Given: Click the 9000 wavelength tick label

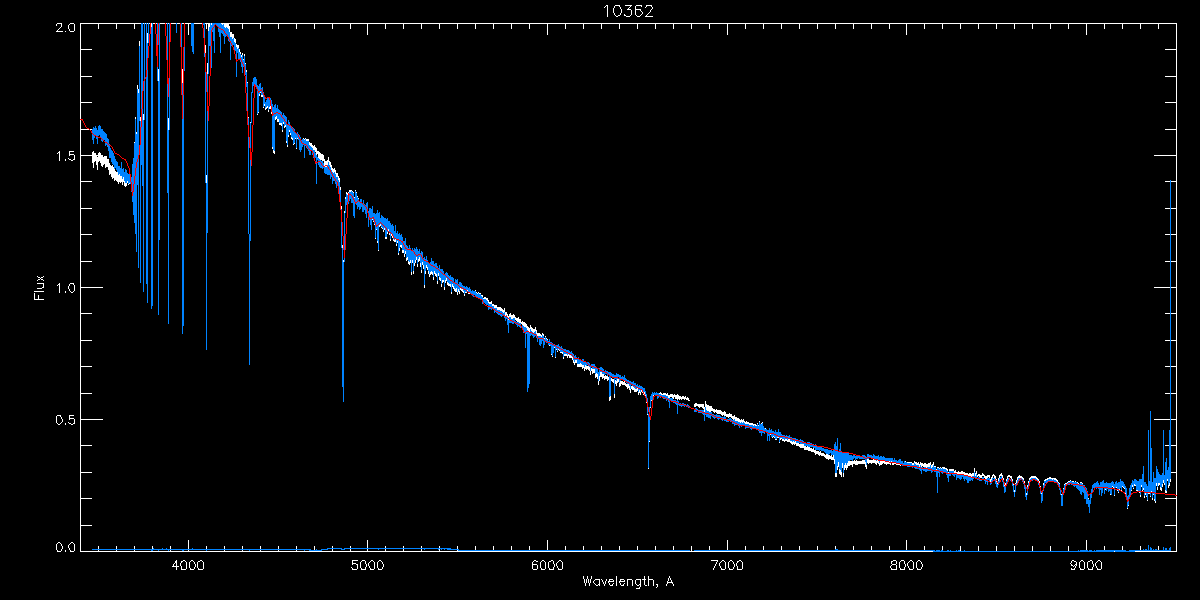Looking at the screenshot, I should click(x=1087, y=565).
